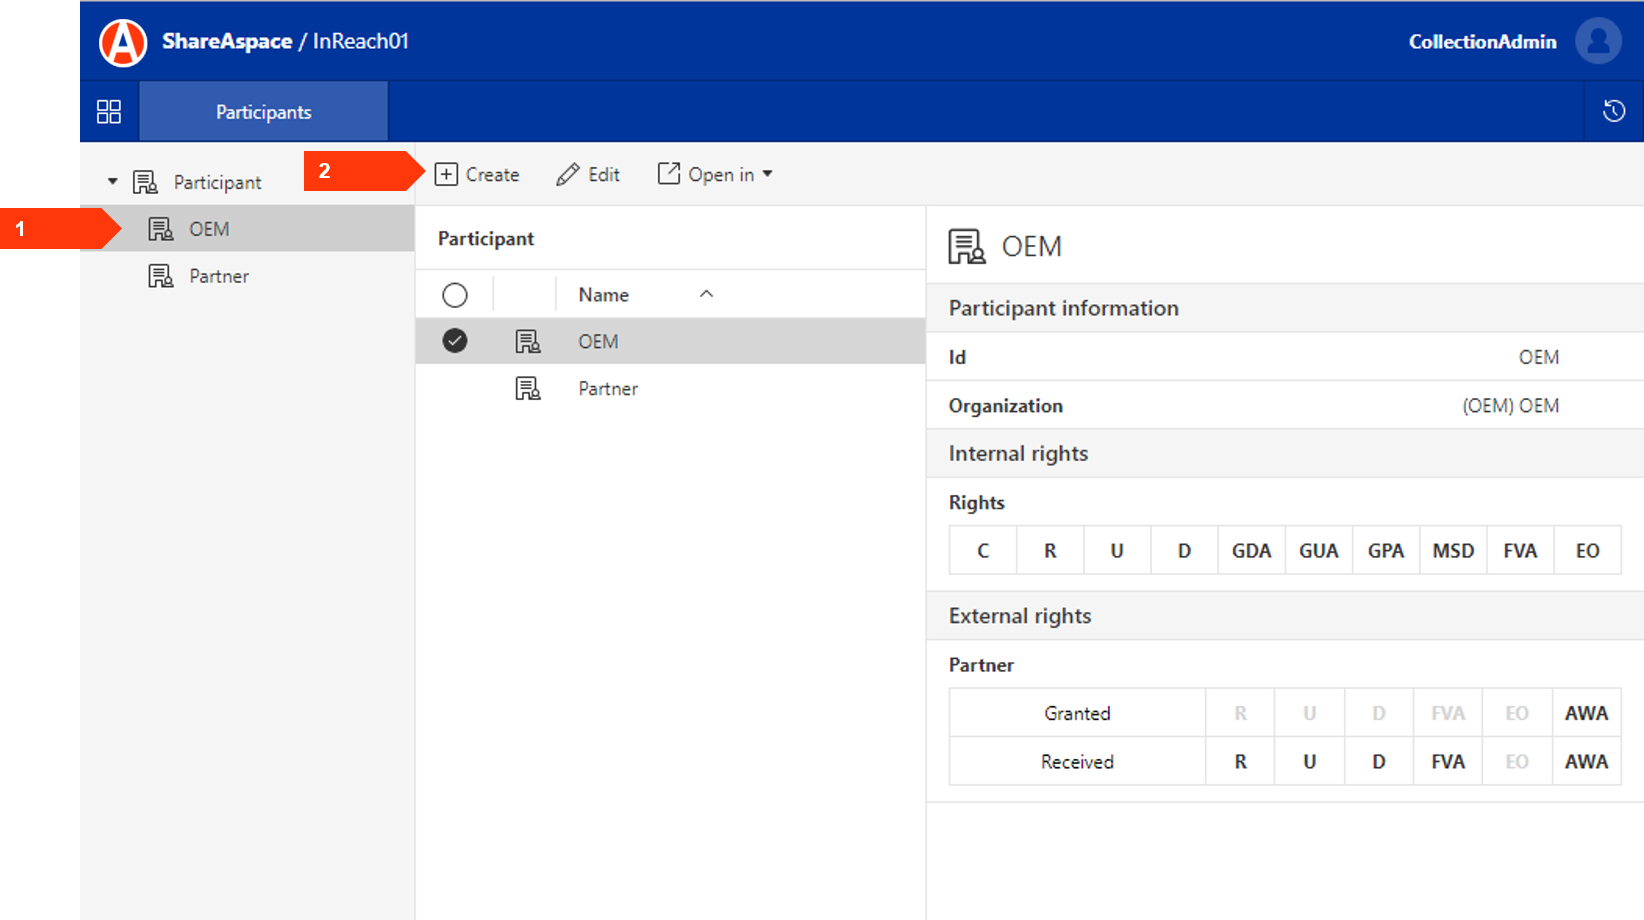The height and width of the screenshot is (920, 1644).
Task: Toggle the select-all circle in the list header
Action: (x=455, y=295)
